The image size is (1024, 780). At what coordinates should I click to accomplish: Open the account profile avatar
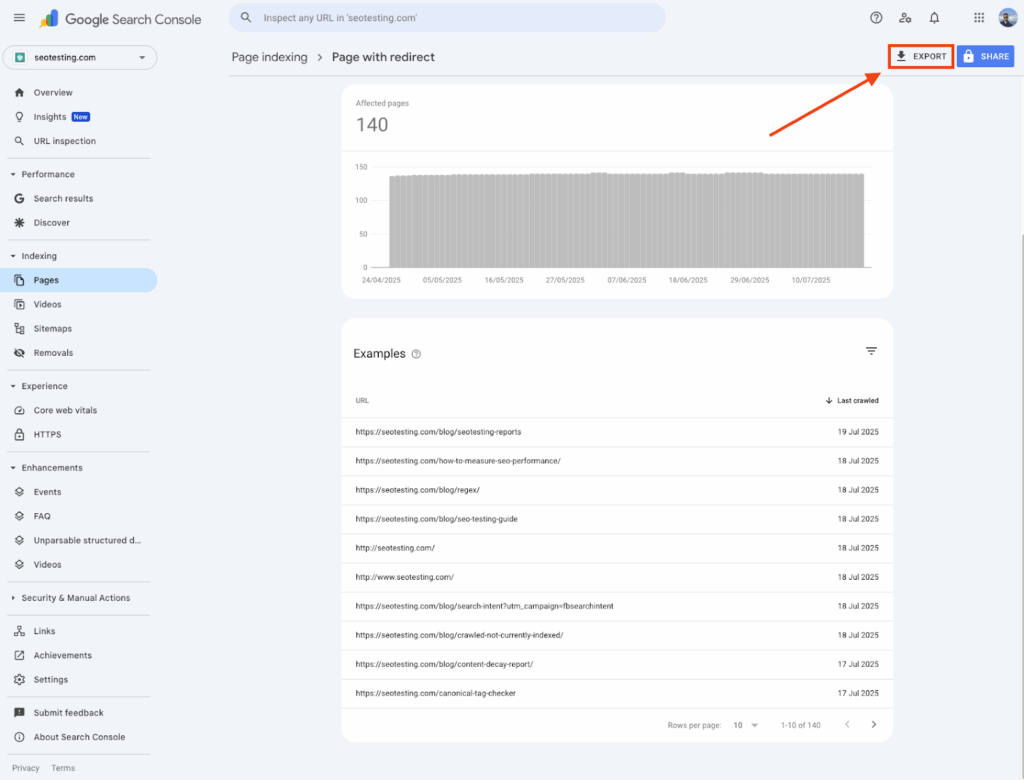click(x=1008, y=18)
